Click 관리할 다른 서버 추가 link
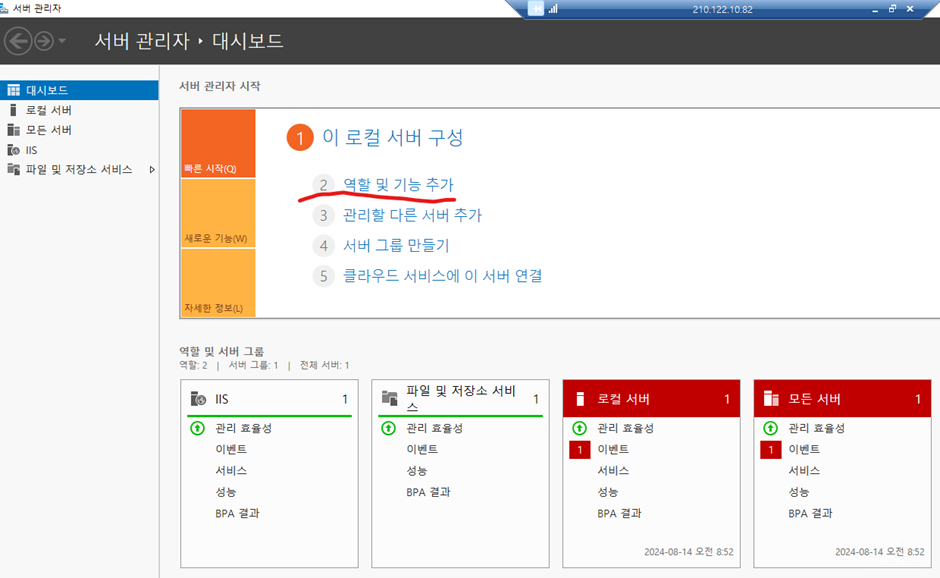 pos(412,215)
